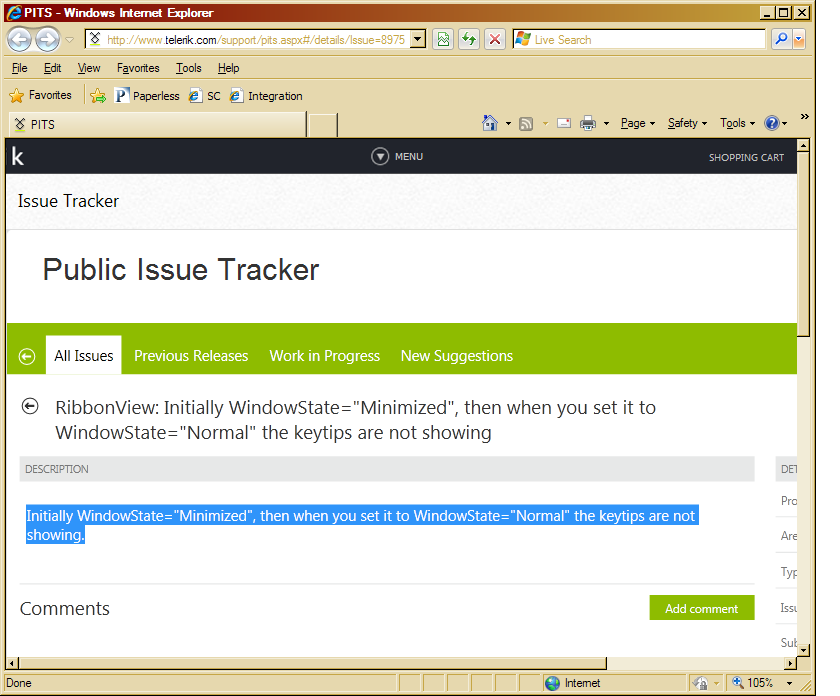Click the Home icon in command bar
840x696 pixels.
click(490, 123)
